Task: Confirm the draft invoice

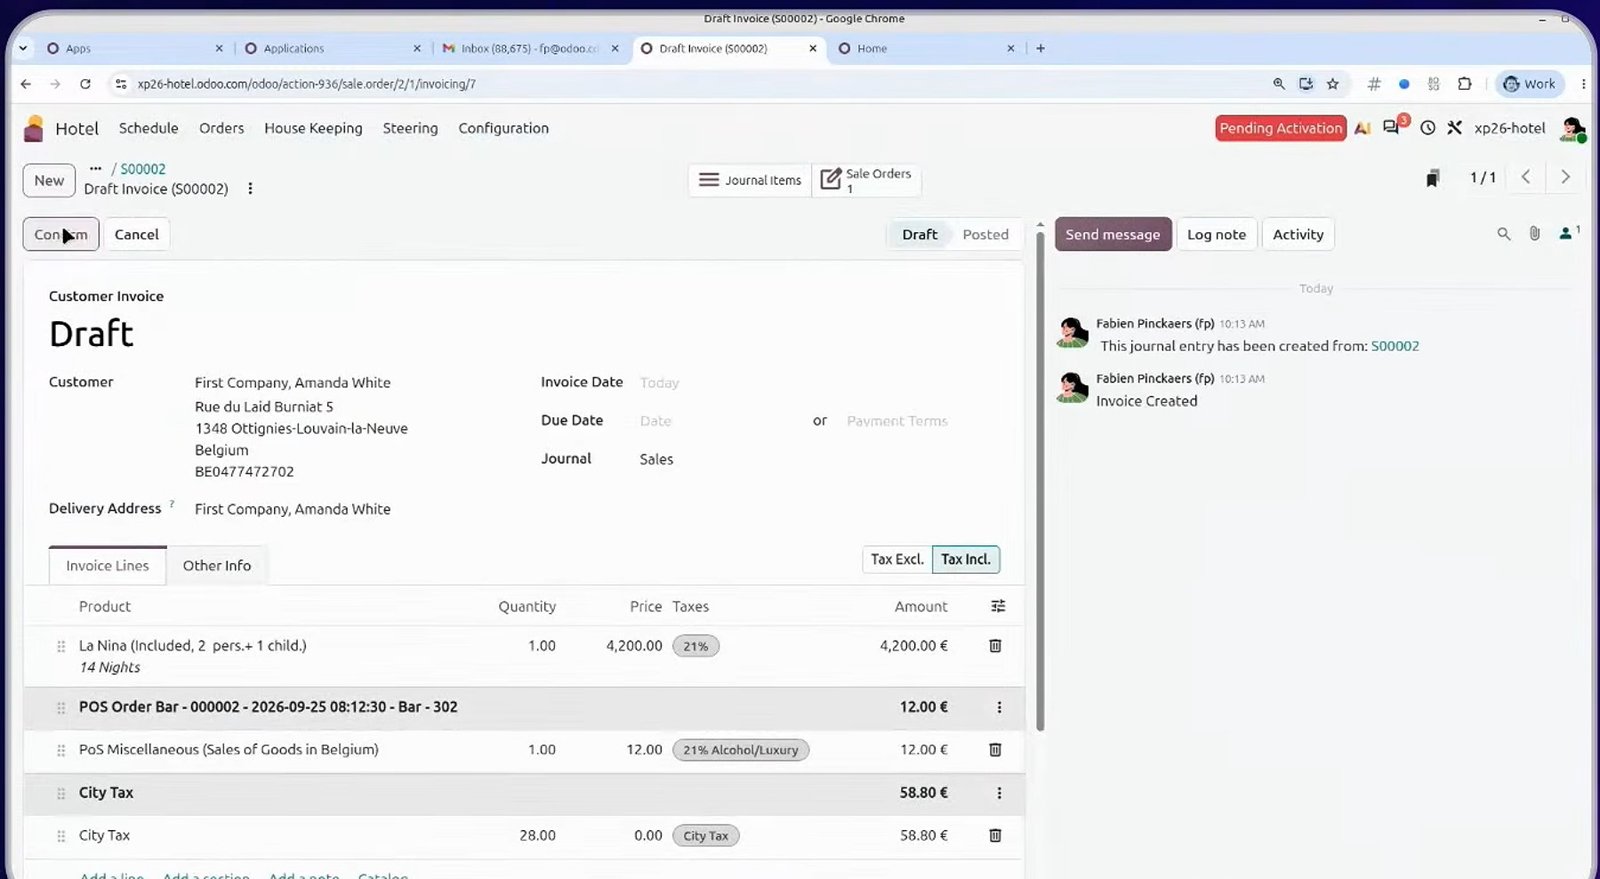Action: pos(61,234)
